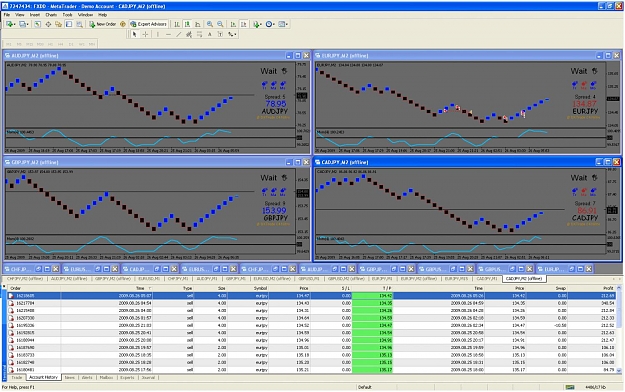Open the Navigator folder icon
This screenshot has width=625, height=392.
(58, 24)
